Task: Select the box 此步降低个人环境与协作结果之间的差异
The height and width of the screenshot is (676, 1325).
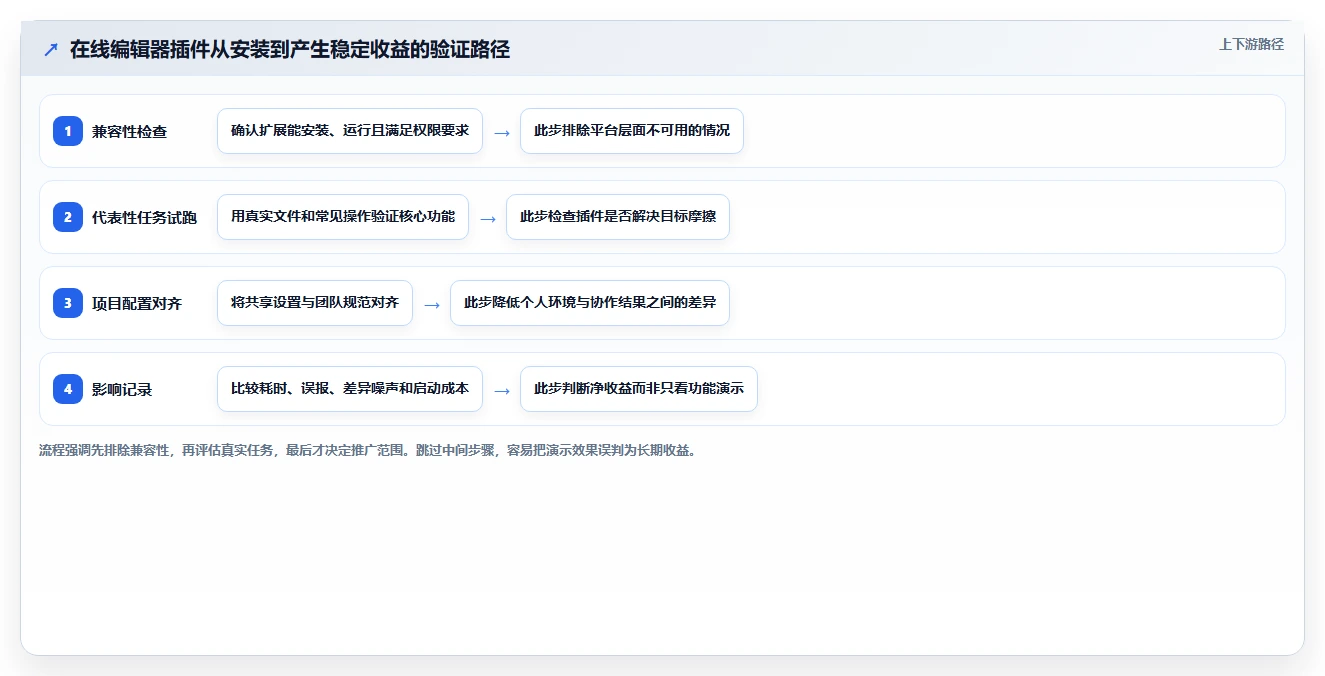Action: pos(590,303)
